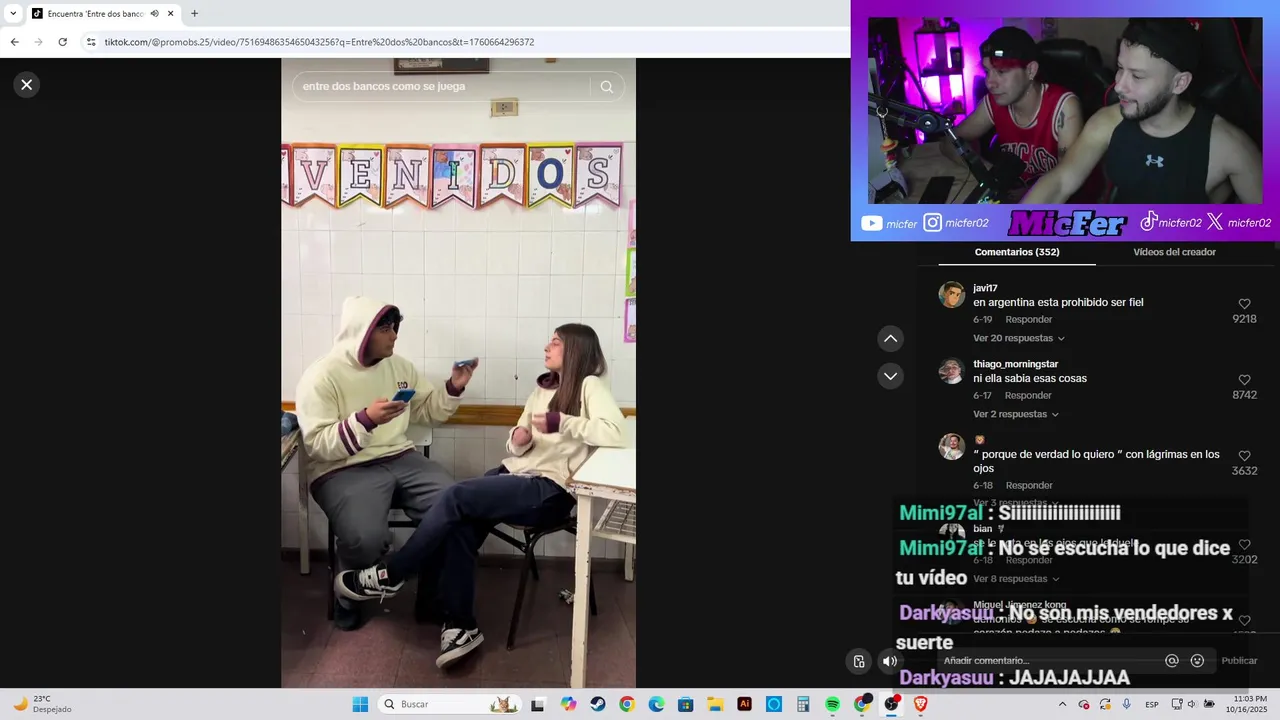Click the taskbar Buscar search box
The height and width of the screenshot is (720, 1280).
click(450, 704)
